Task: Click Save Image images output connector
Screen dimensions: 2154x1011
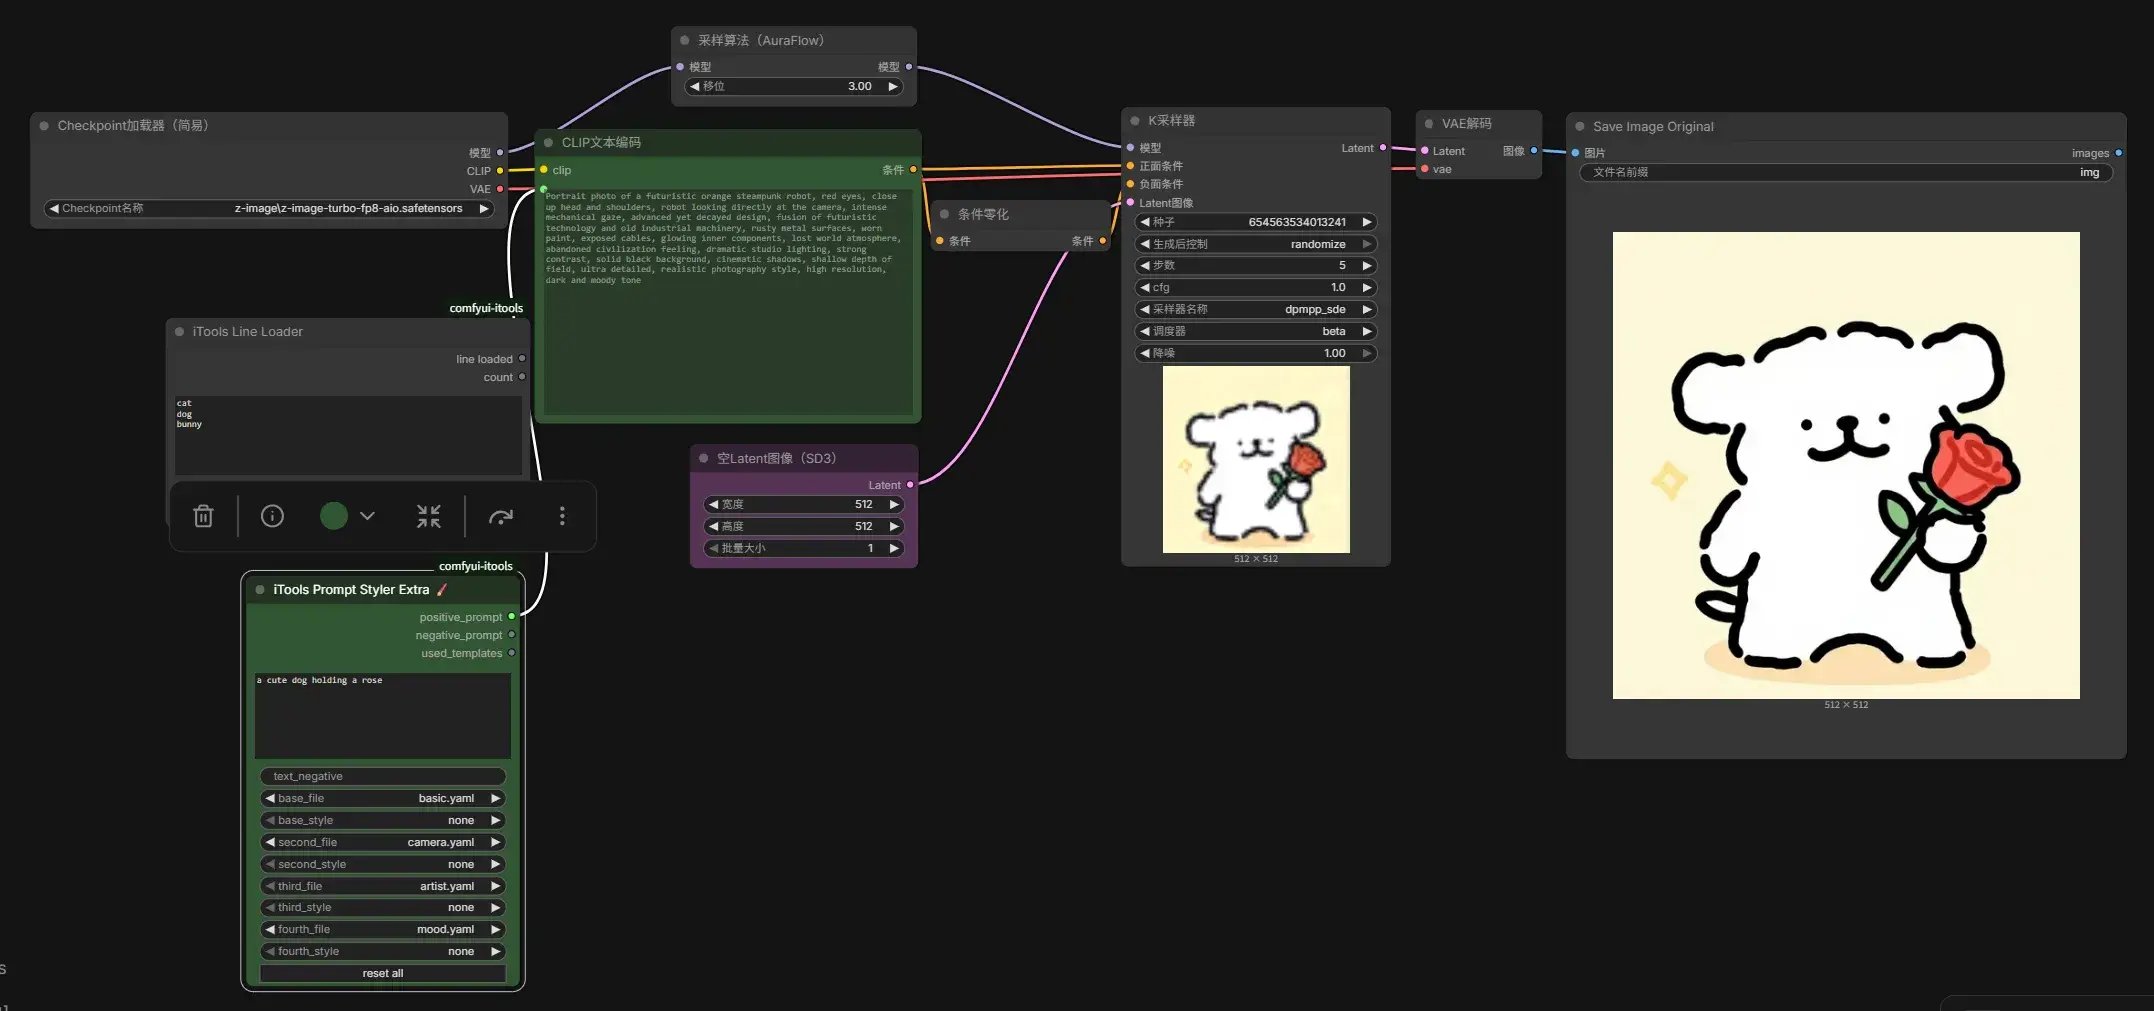Action: click(x=2118, y=153)
